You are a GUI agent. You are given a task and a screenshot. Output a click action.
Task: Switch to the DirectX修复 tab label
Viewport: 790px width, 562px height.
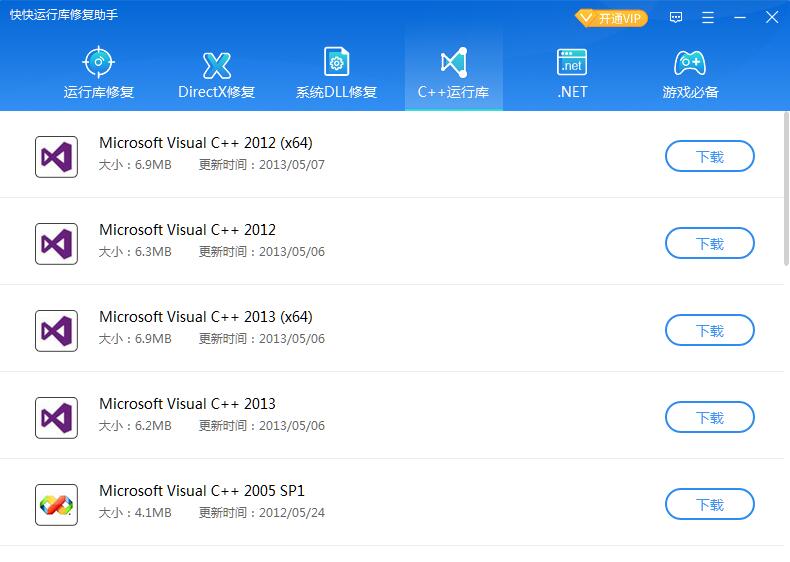tap(217, 92)
